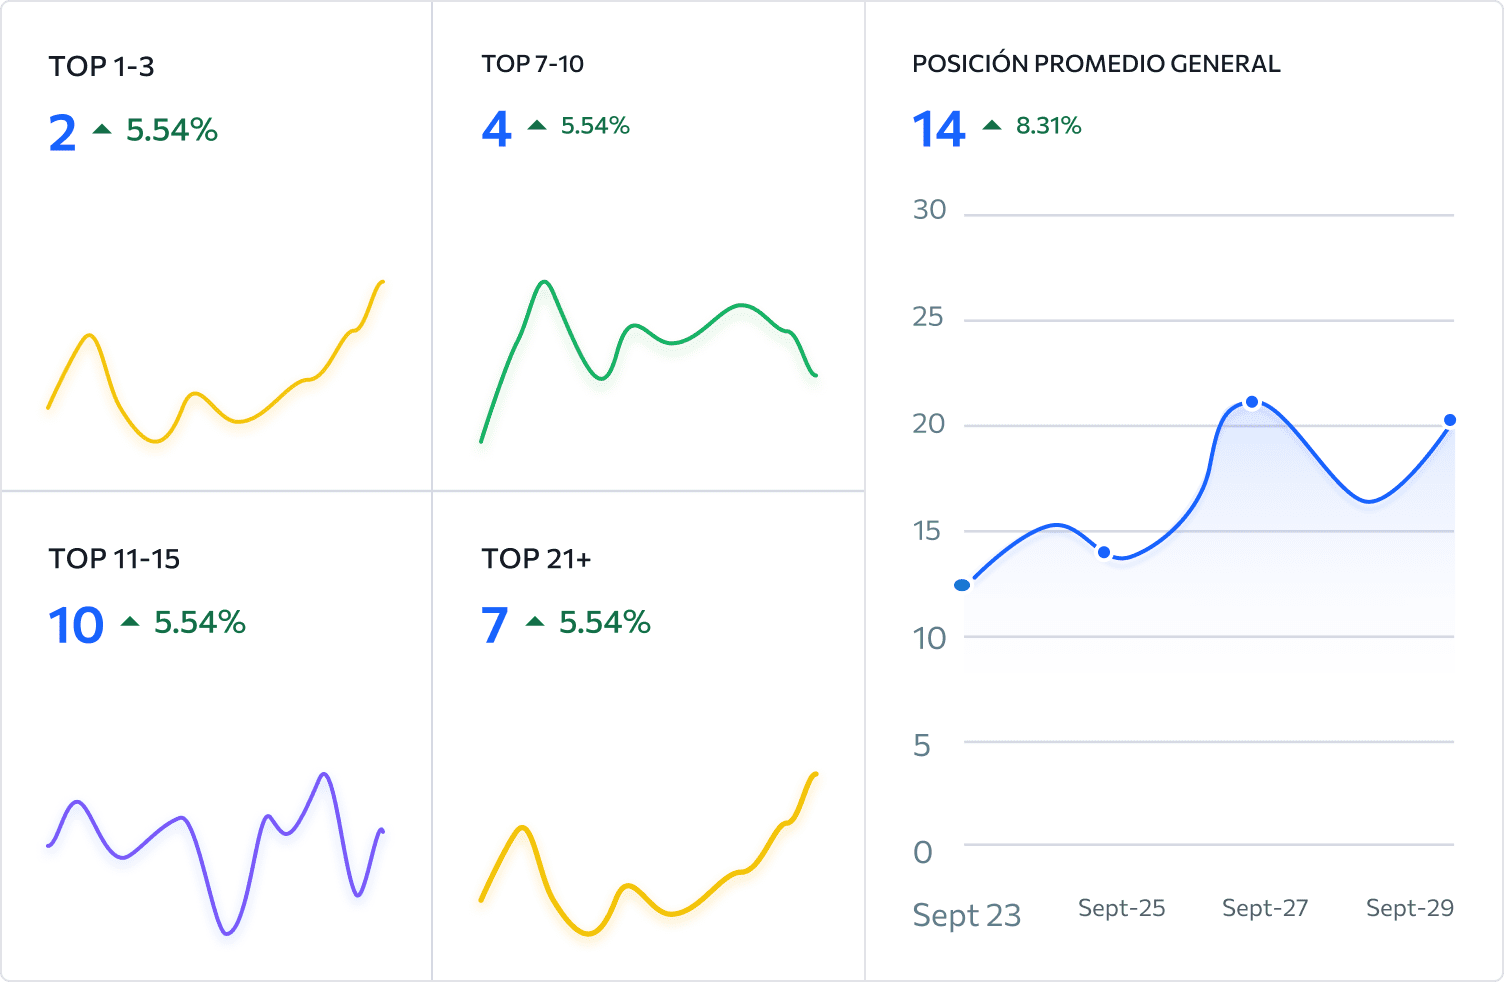Click the yellow TOP 21+ sparkline
This screenshot has width=1504, height=982.
click(649, 853)
